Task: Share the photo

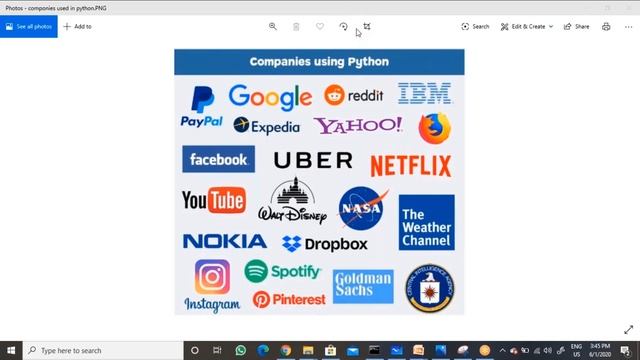Action: pos(576,27)
